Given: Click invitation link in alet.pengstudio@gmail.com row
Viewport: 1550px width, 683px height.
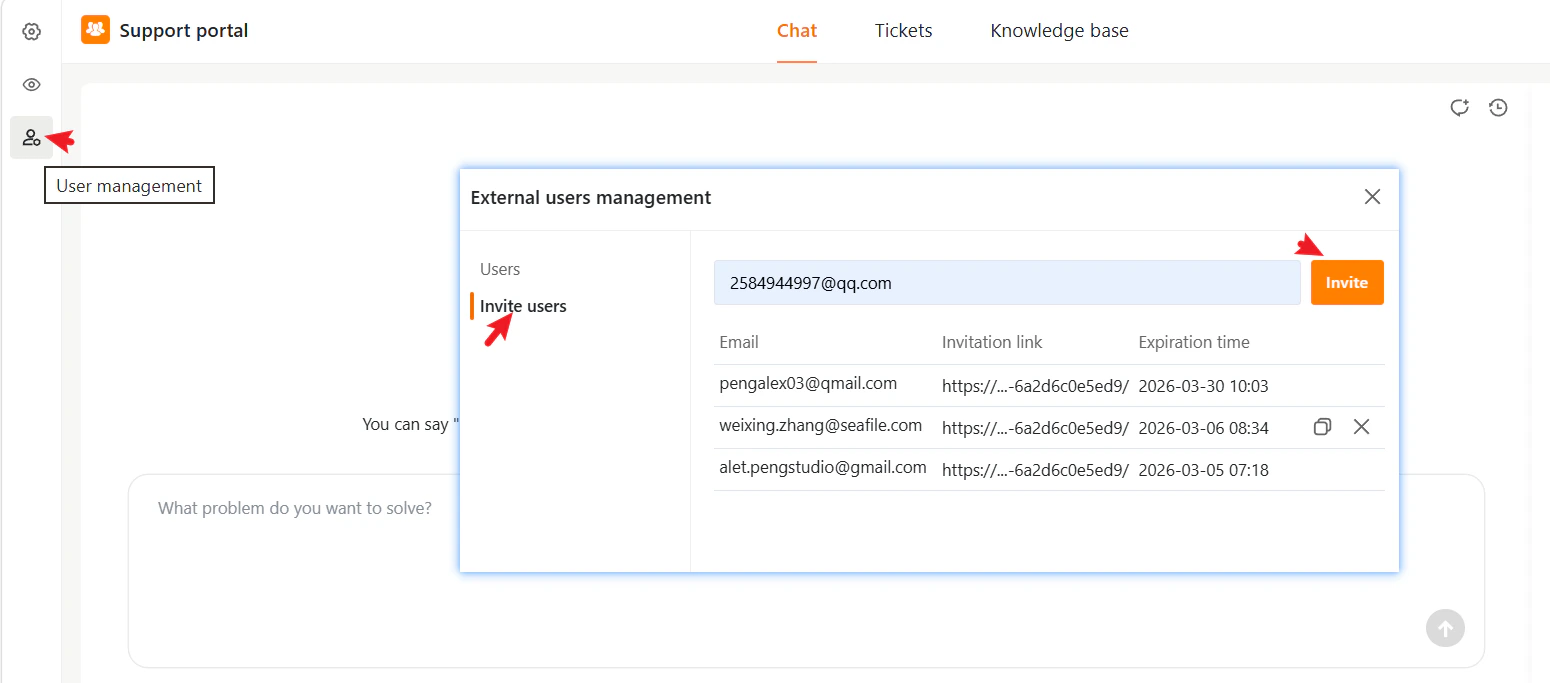Looking at the screenshot, I should coord(1035,470).
